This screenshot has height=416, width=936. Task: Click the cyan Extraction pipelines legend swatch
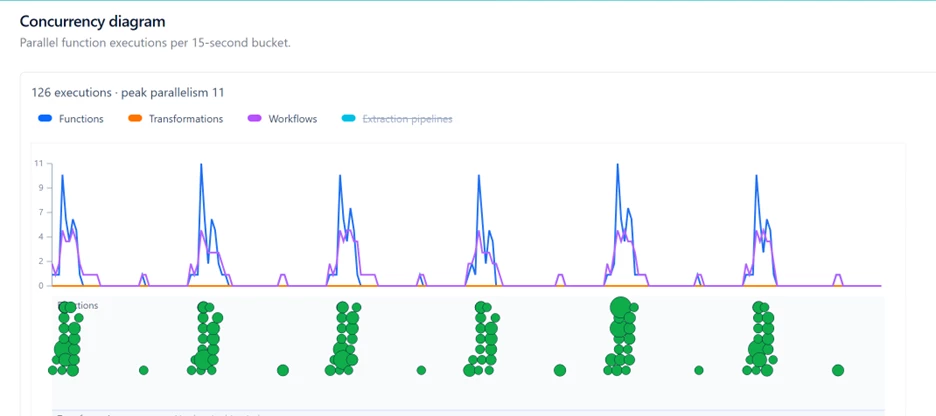[349, 119]
